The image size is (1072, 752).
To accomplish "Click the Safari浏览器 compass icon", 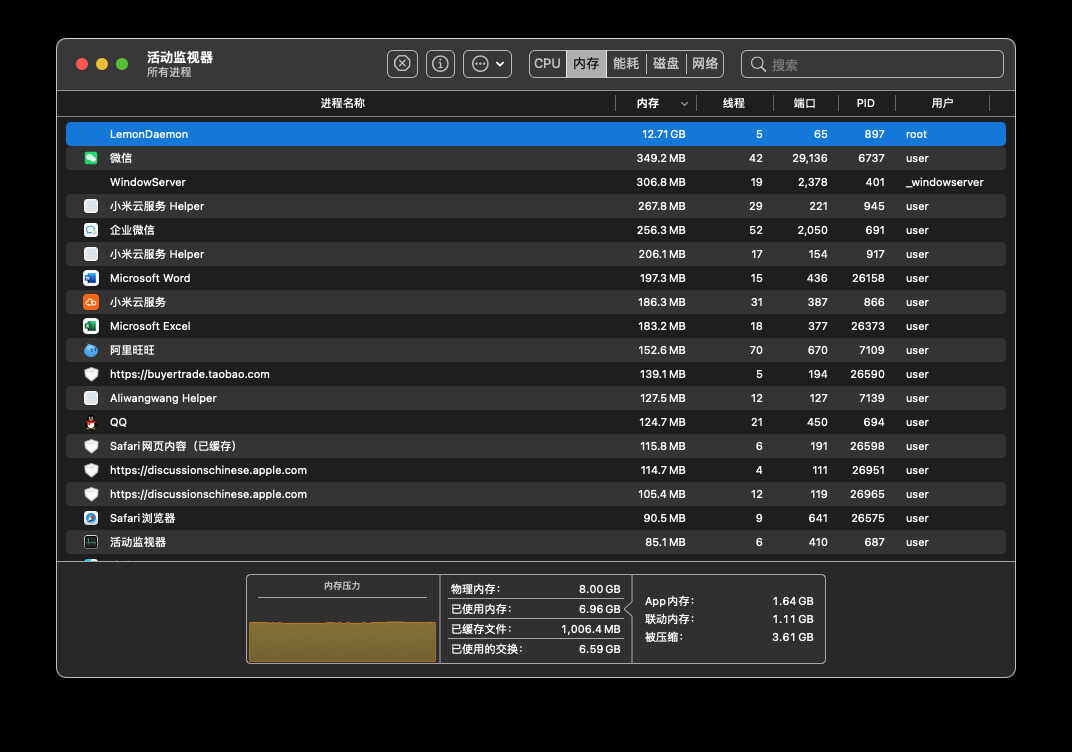I will point(91,518).
